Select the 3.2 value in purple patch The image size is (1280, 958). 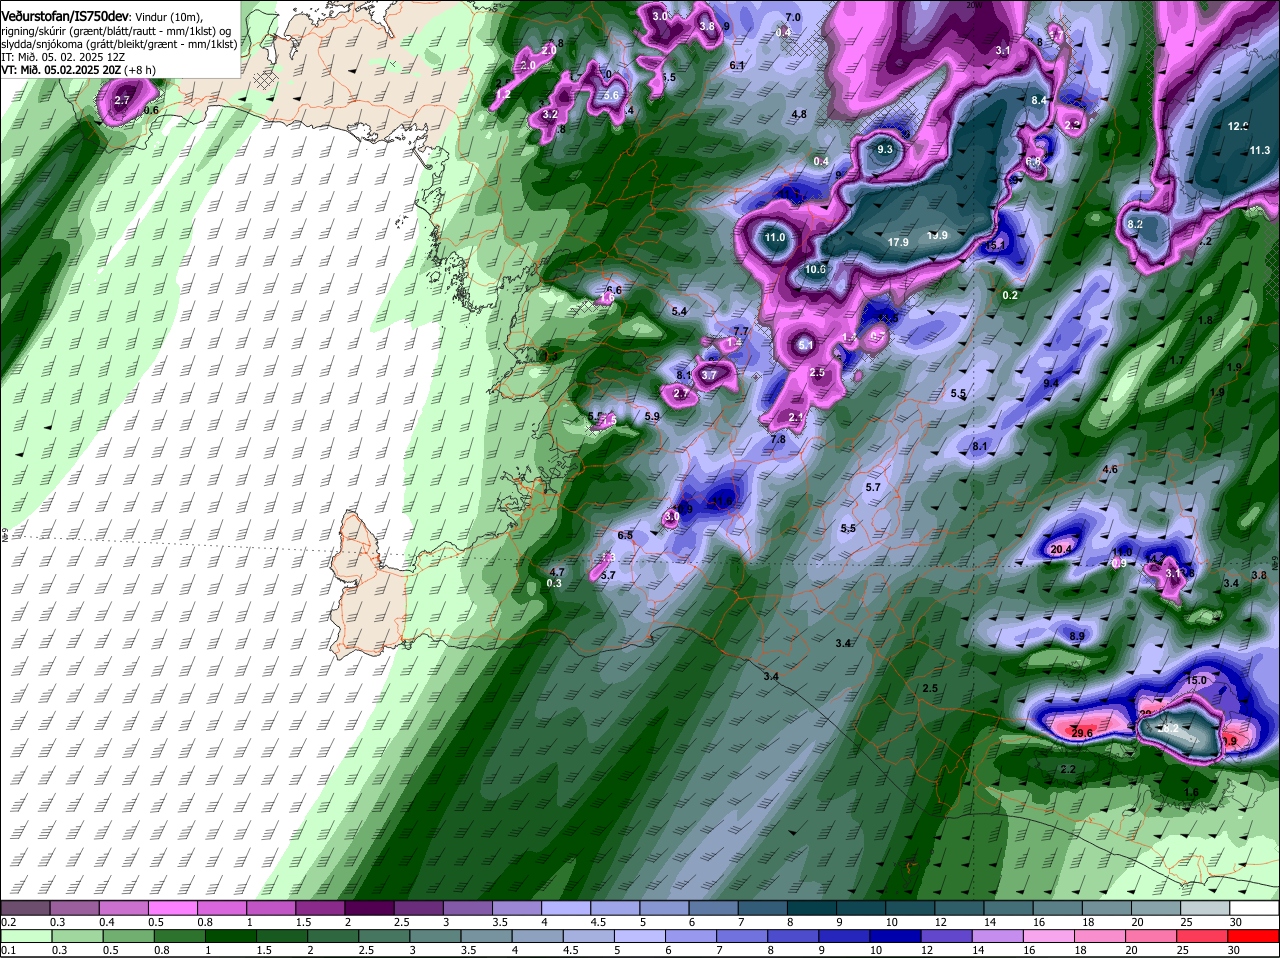pos(550,115)
